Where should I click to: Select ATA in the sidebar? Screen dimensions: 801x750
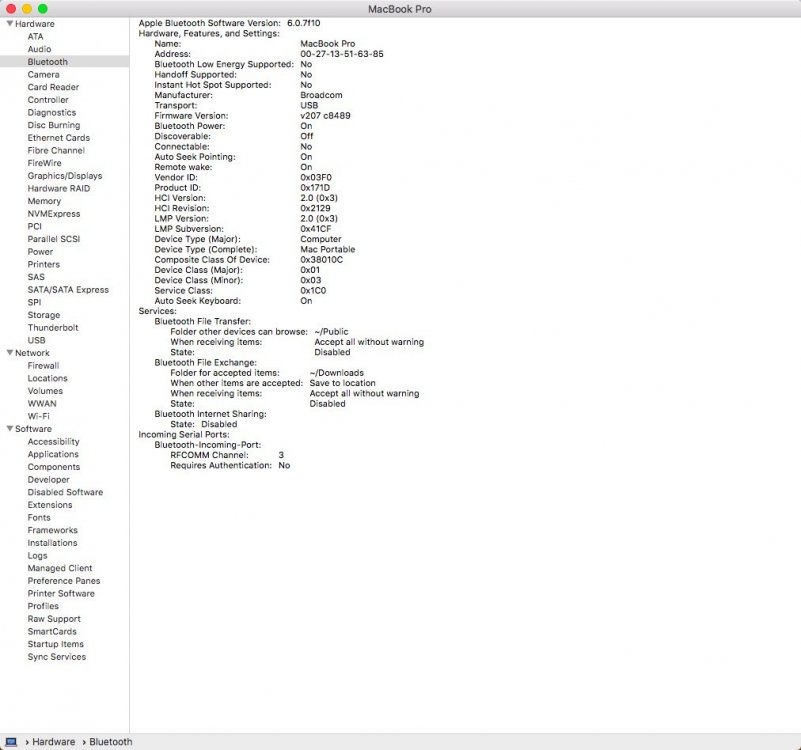click(35, 36)
